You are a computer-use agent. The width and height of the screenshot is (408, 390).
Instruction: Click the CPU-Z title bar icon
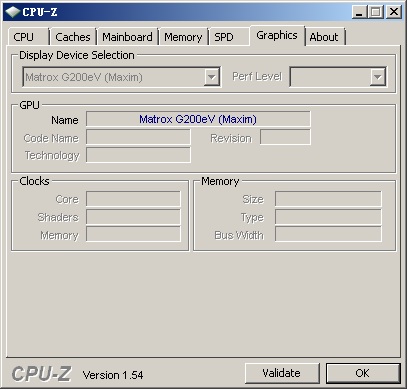13,12
